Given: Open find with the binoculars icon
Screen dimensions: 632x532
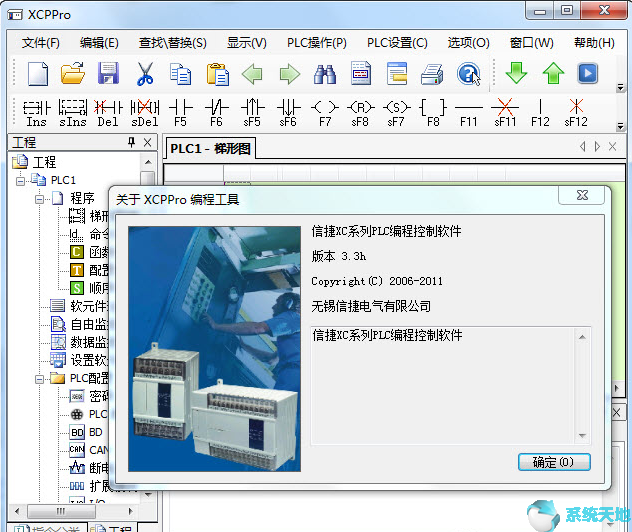Looking at the screenshot, I should click(x=325, y=74).
